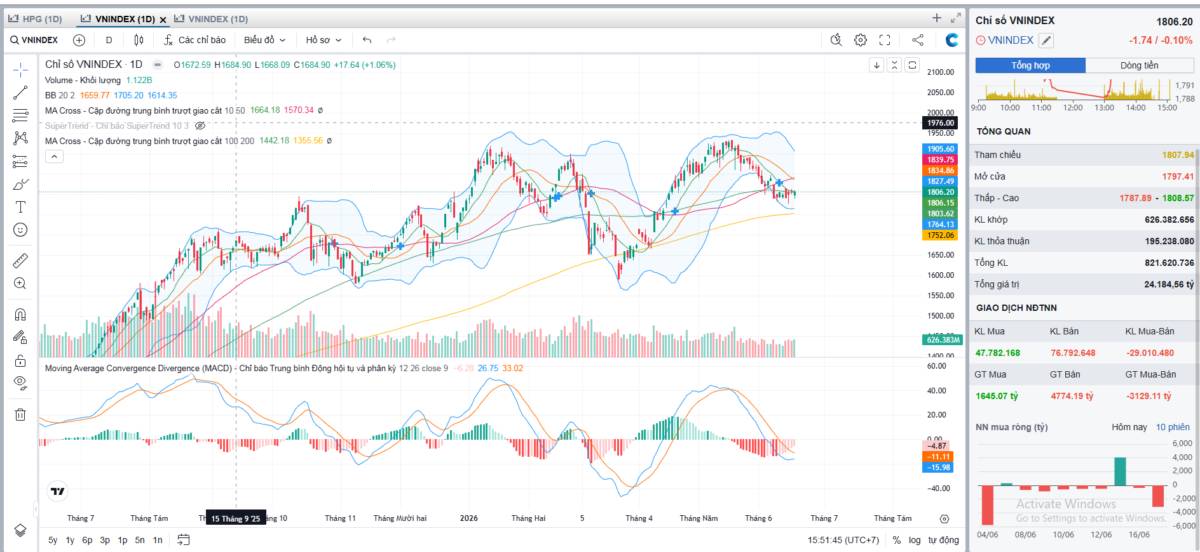
Task: Expand the Biểu đồ dropdown
Action: [265, 40]
